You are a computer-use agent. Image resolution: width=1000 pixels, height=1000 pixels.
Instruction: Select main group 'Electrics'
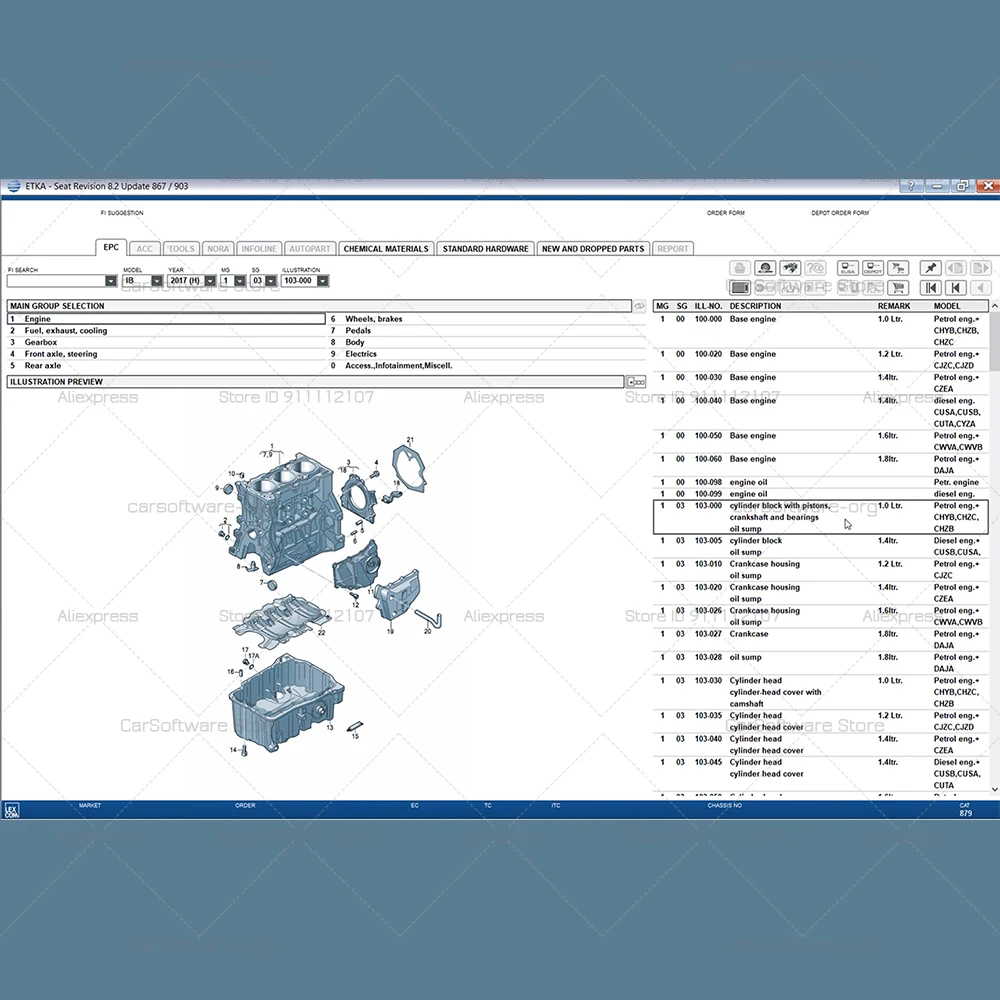click(x=487, y=354)
